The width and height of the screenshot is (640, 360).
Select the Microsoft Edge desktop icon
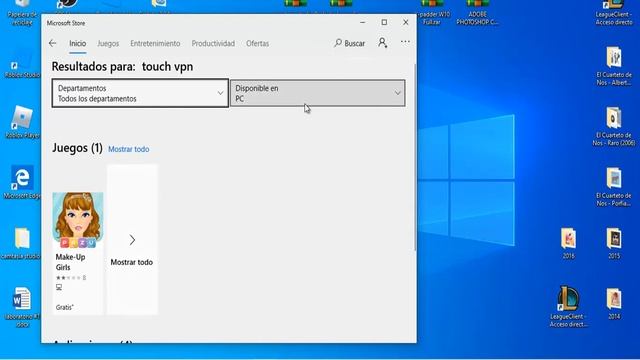click(22, 182)
